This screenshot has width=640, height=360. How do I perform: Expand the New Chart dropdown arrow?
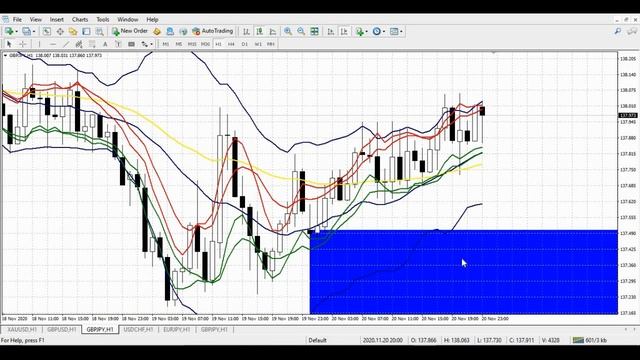[x=16, y=31]
